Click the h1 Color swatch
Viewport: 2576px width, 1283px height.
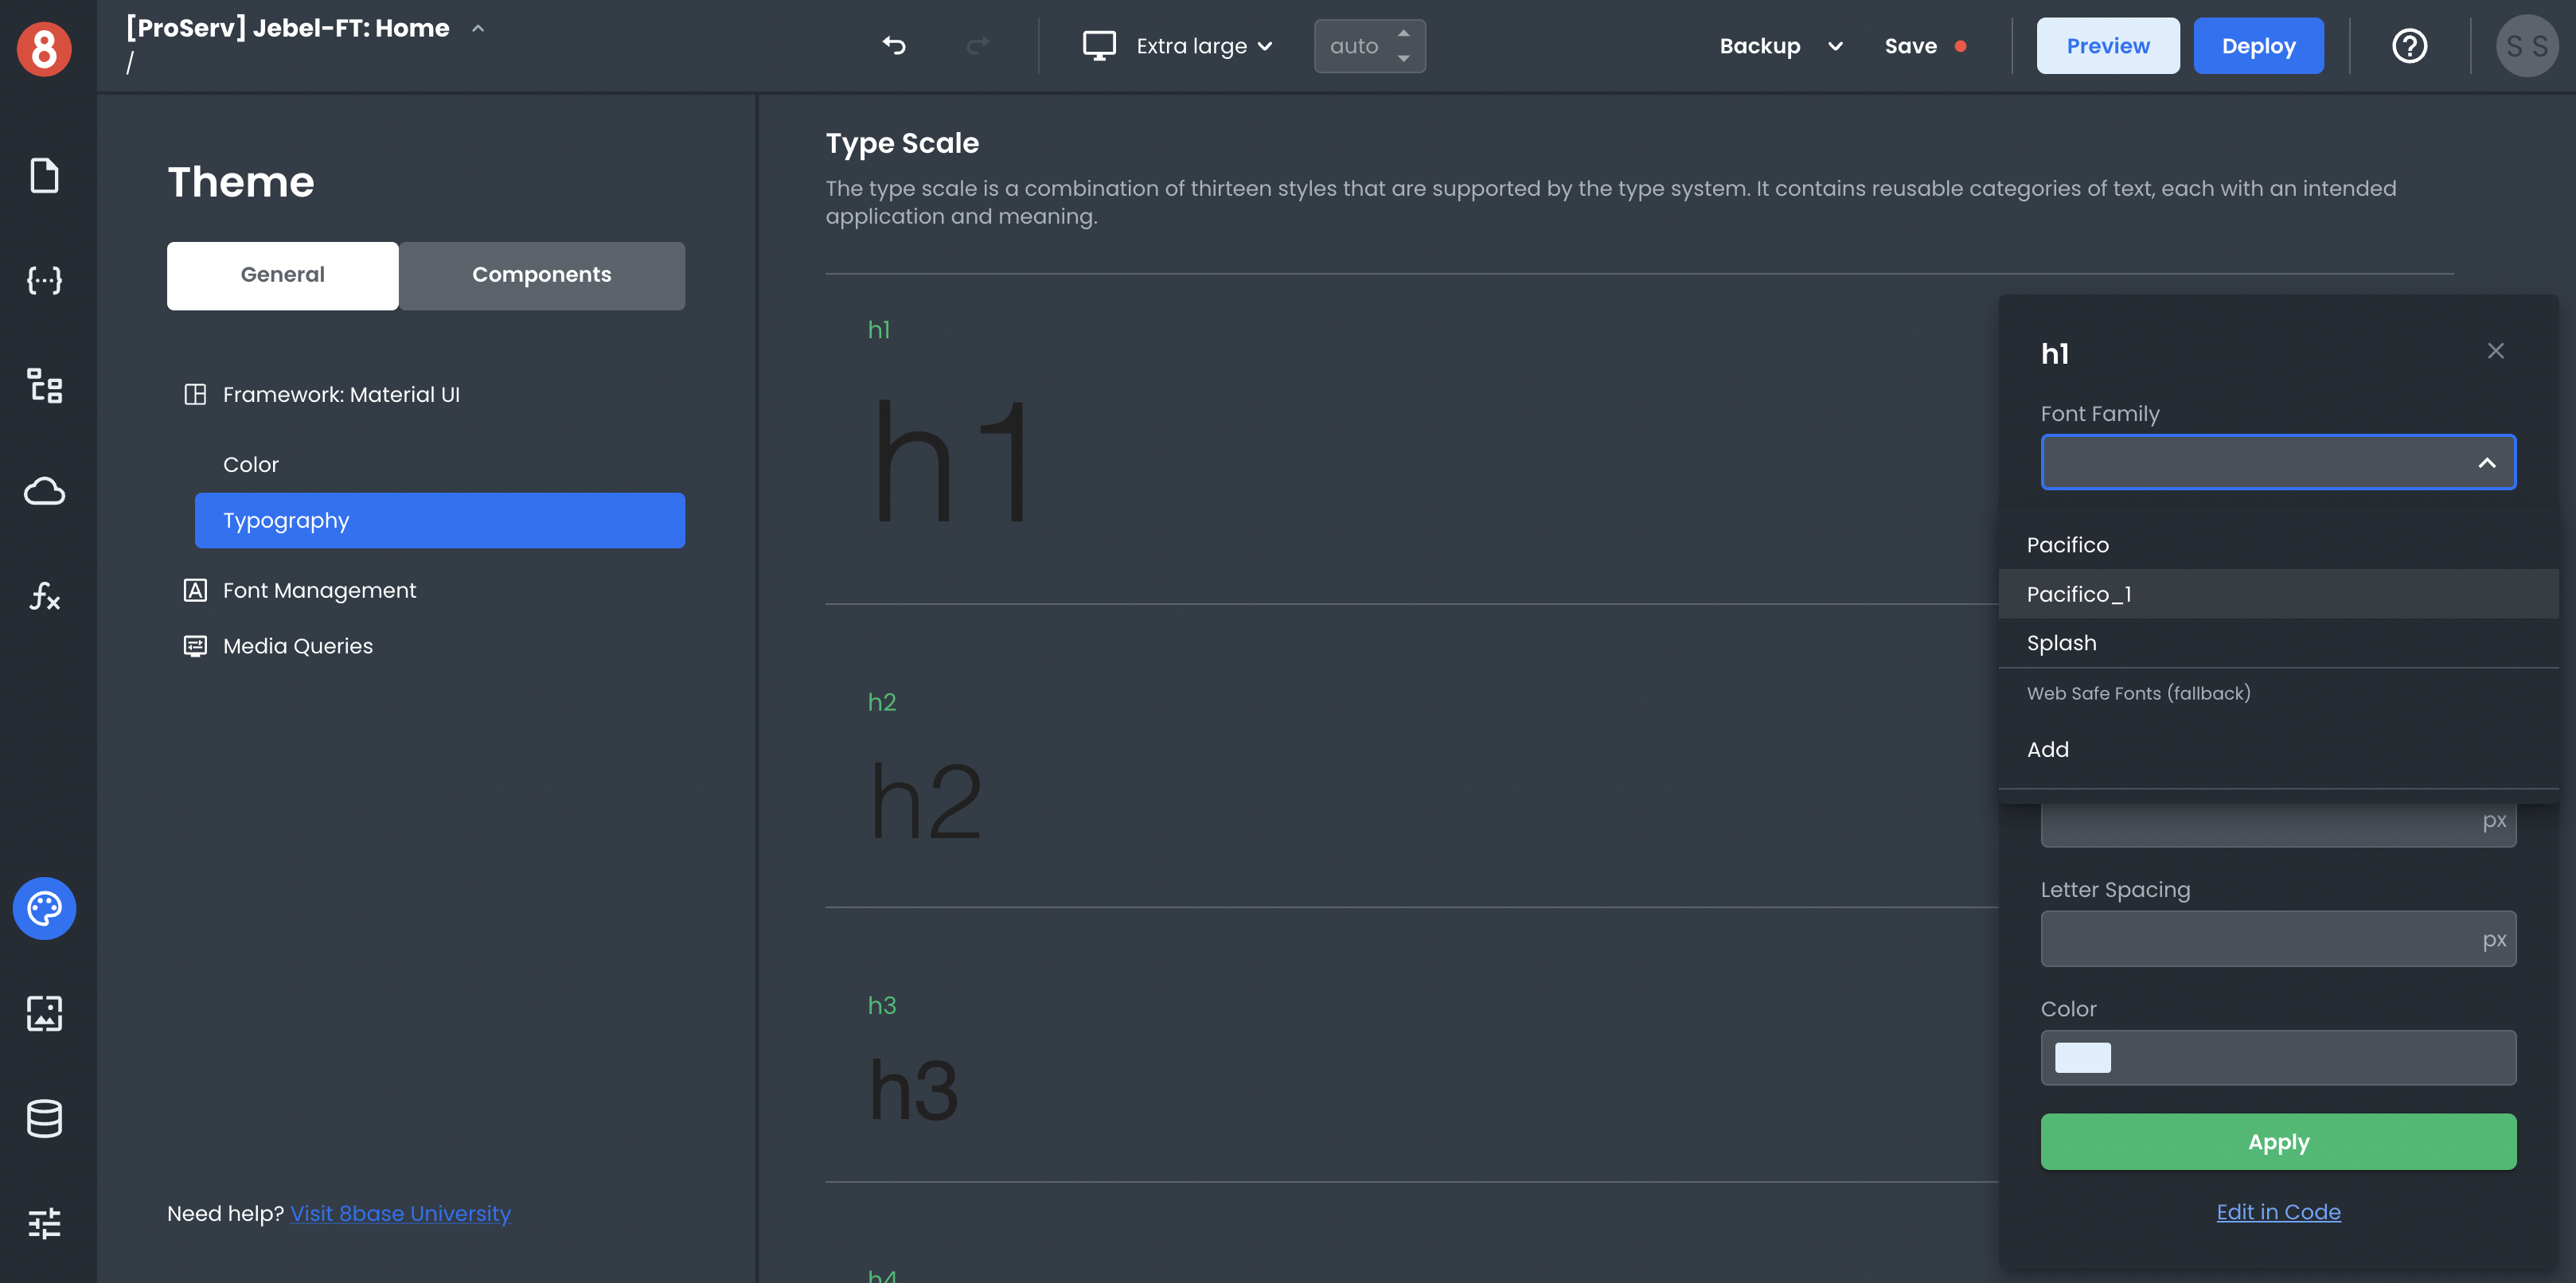pyautogui.click(x=2082, y=1057)
